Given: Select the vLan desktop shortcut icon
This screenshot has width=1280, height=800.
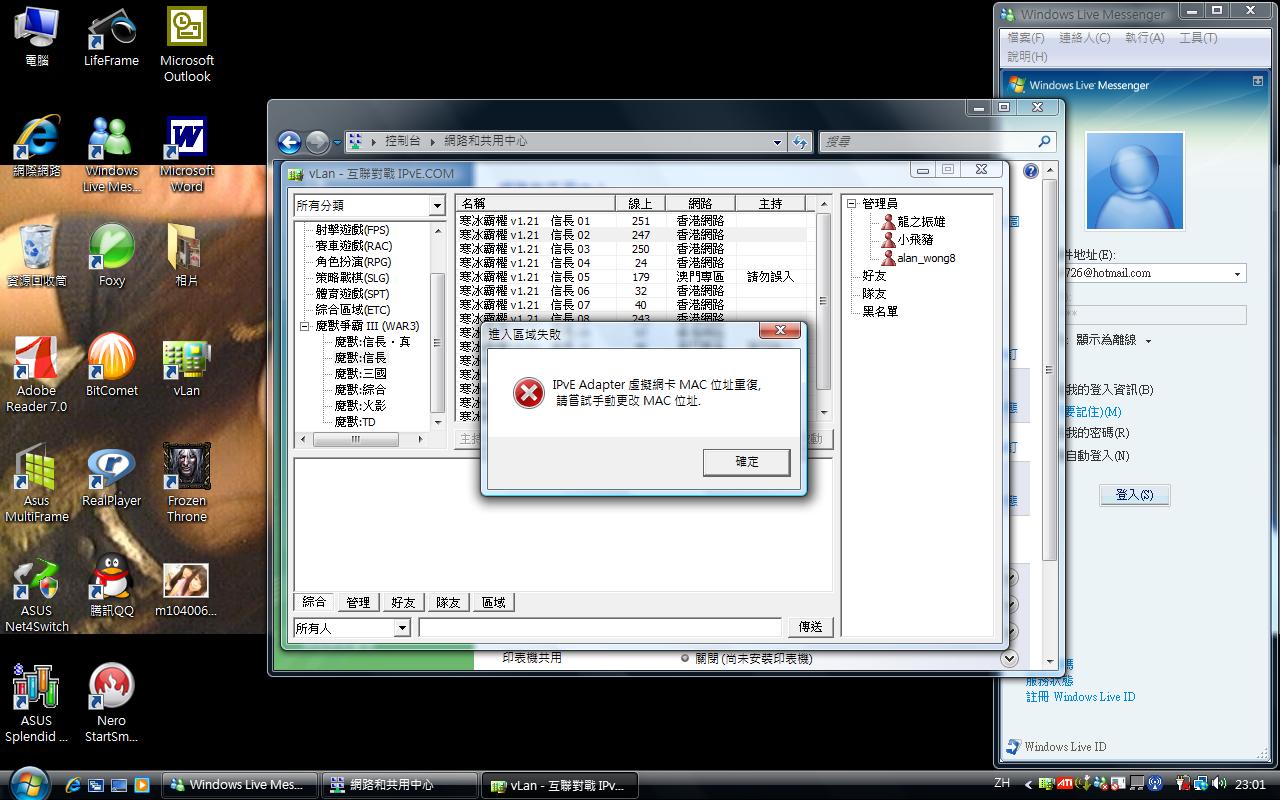Looking at the screenshot, I should point(187,367).
